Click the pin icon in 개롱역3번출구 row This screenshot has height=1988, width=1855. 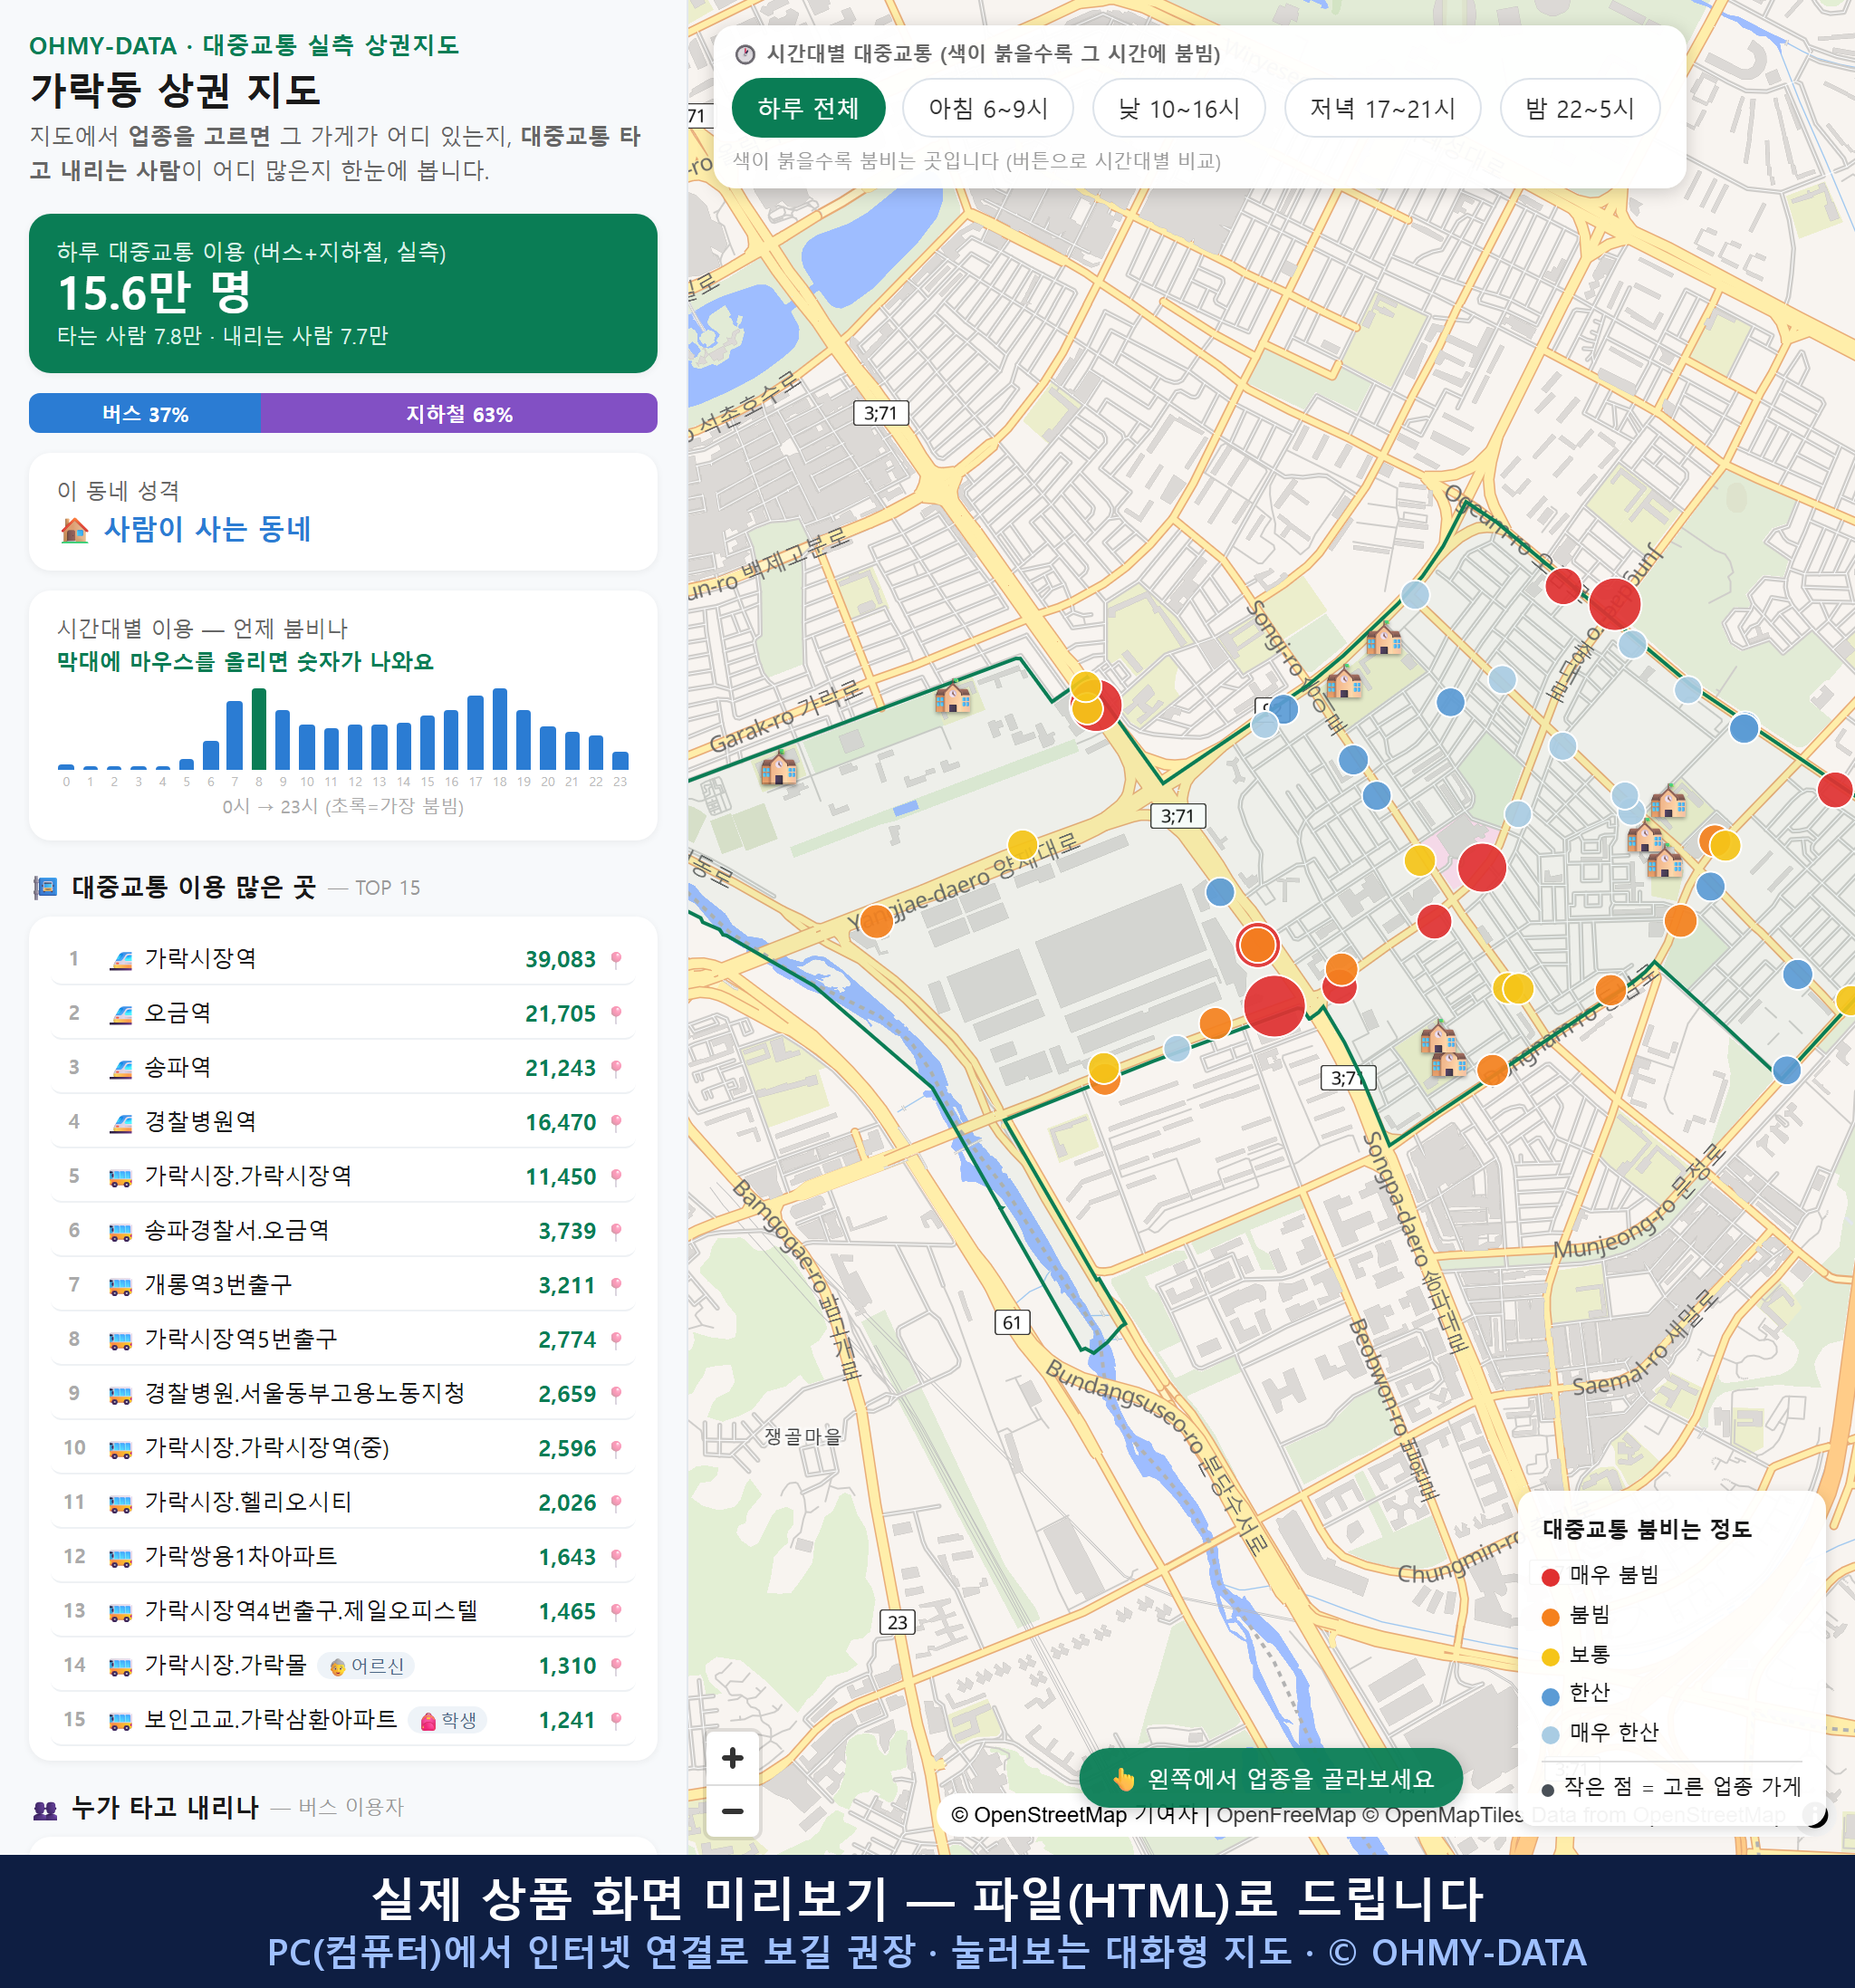(616, 1285)
